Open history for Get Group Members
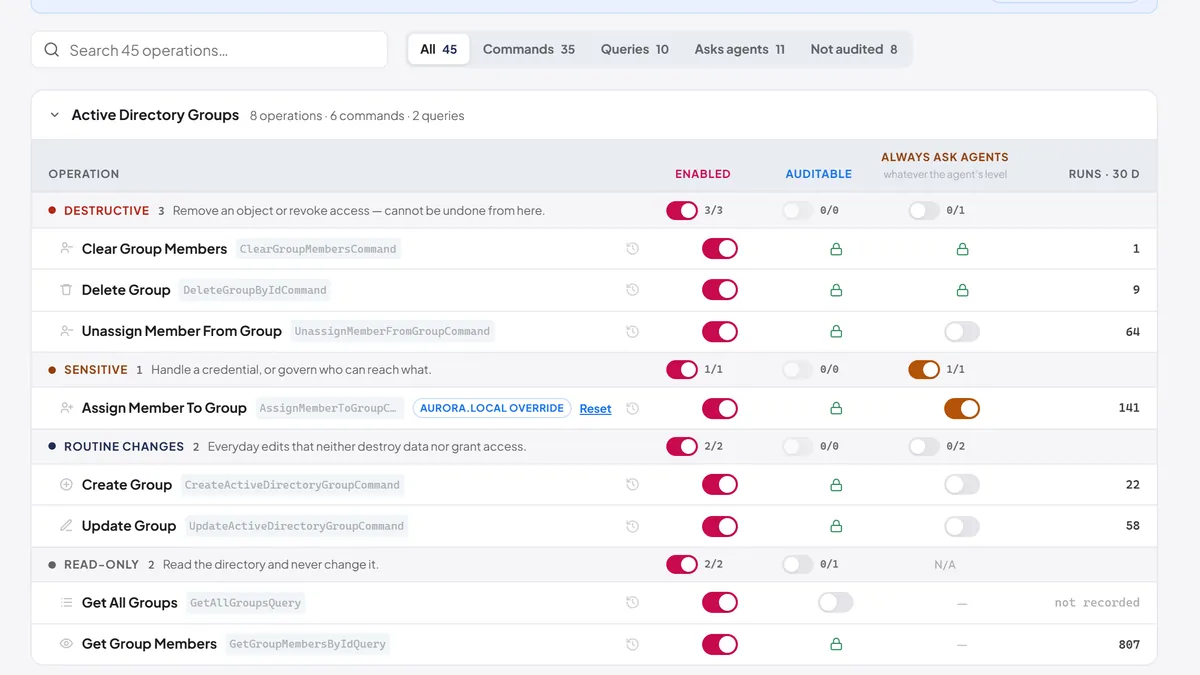 632,644
